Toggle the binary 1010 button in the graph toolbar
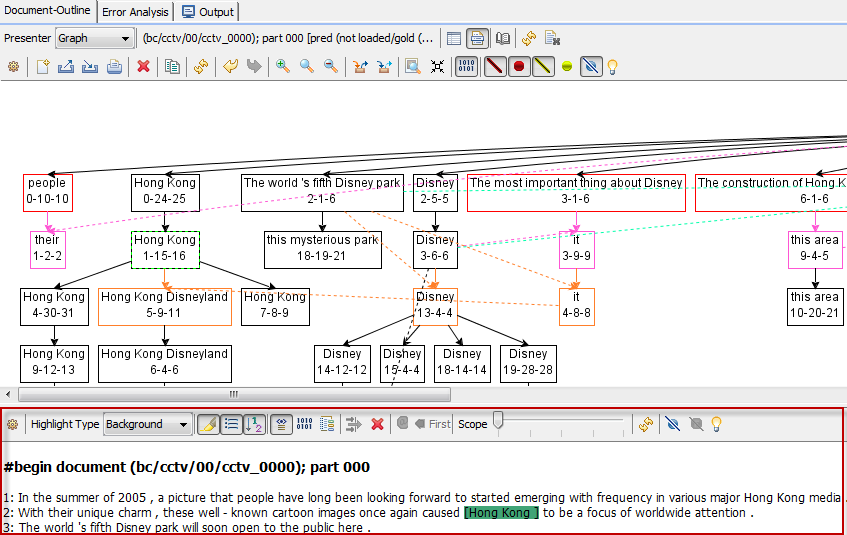Viewport: 847px width, 535px height. pos(466,66)
